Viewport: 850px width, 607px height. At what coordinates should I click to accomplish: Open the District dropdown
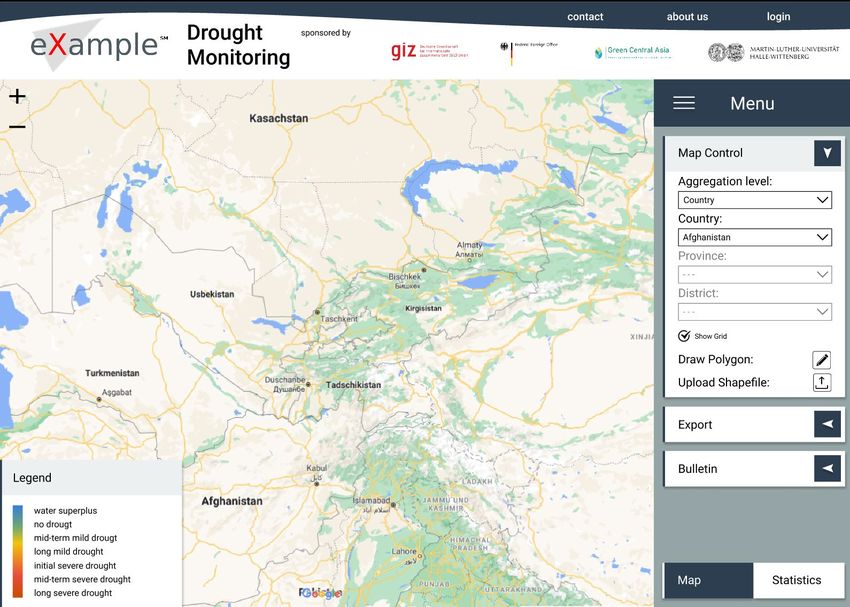755,312
